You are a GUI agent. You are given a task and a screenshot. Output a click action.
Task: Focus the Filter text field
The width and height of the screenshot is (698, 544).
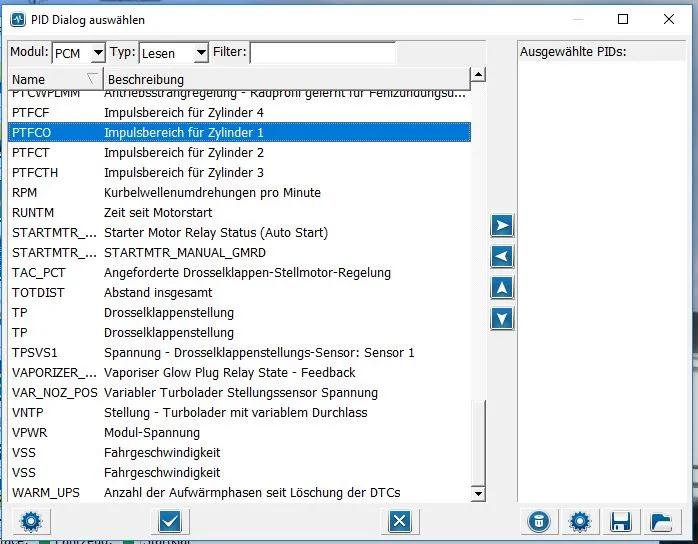(x=322, y=52)
